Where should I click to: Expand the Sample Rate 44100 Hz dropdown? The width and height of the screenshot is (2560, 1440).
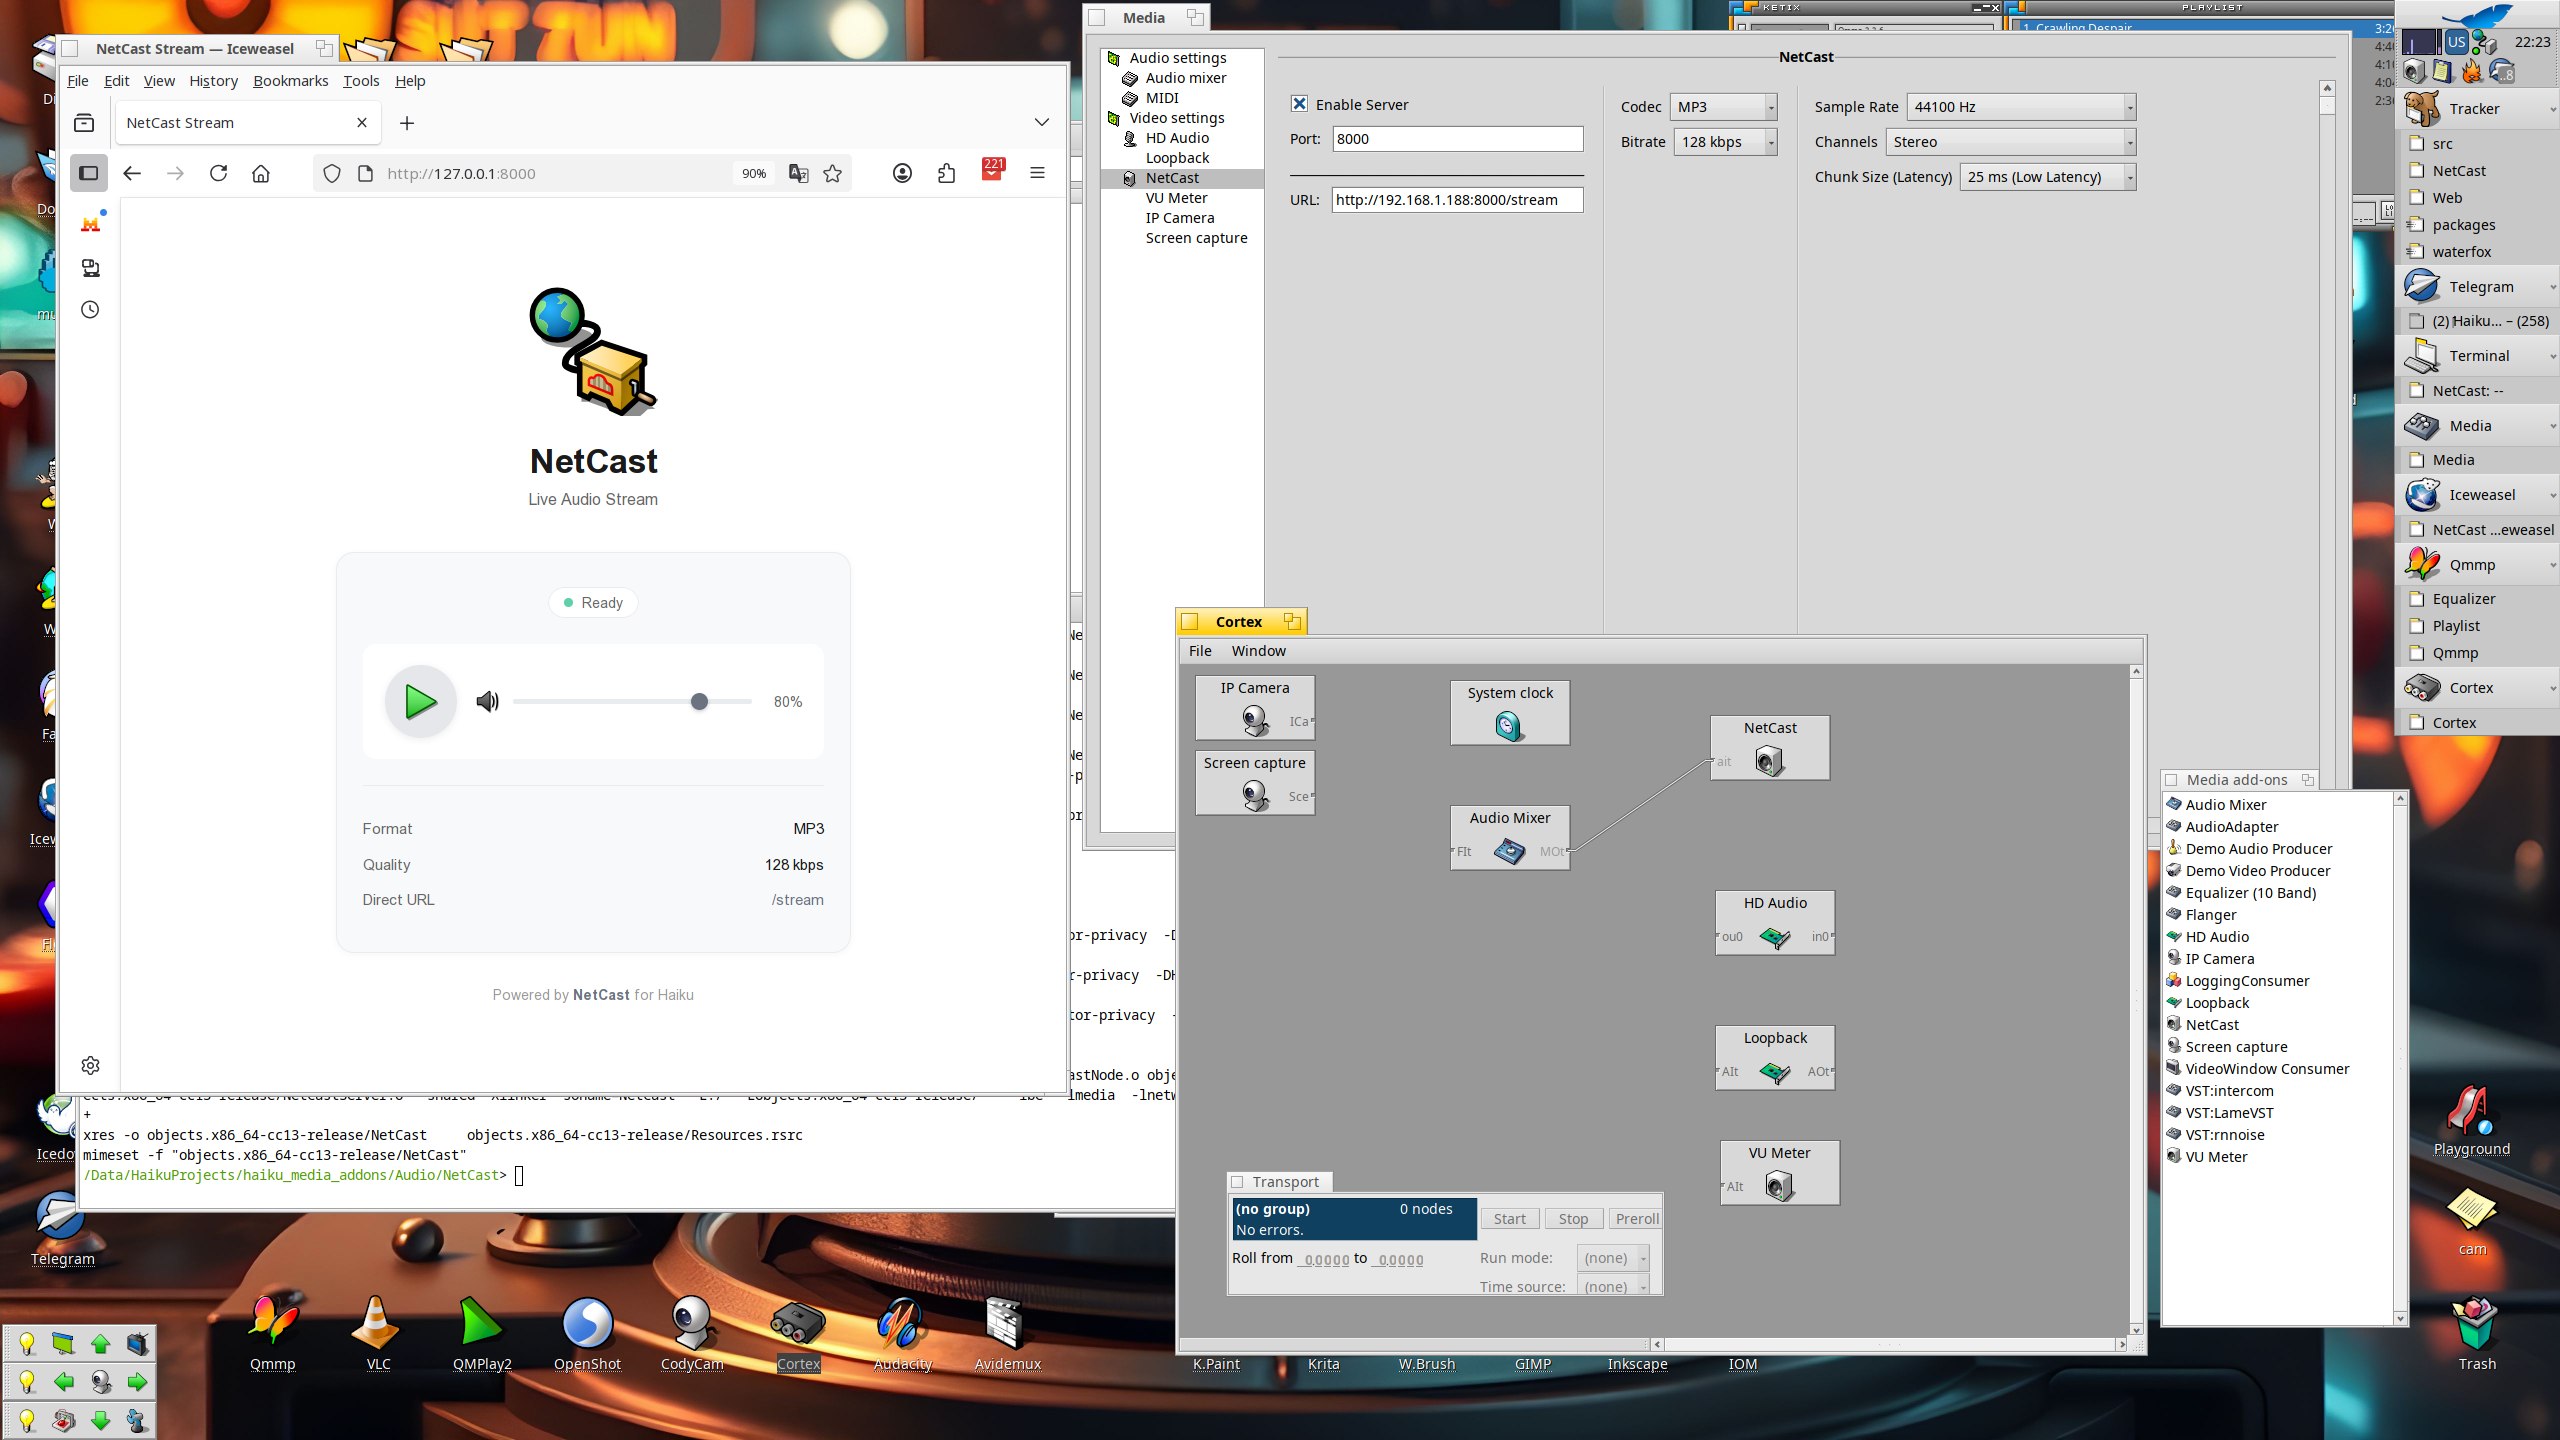pyautogui.click(x=2021, y=107)
